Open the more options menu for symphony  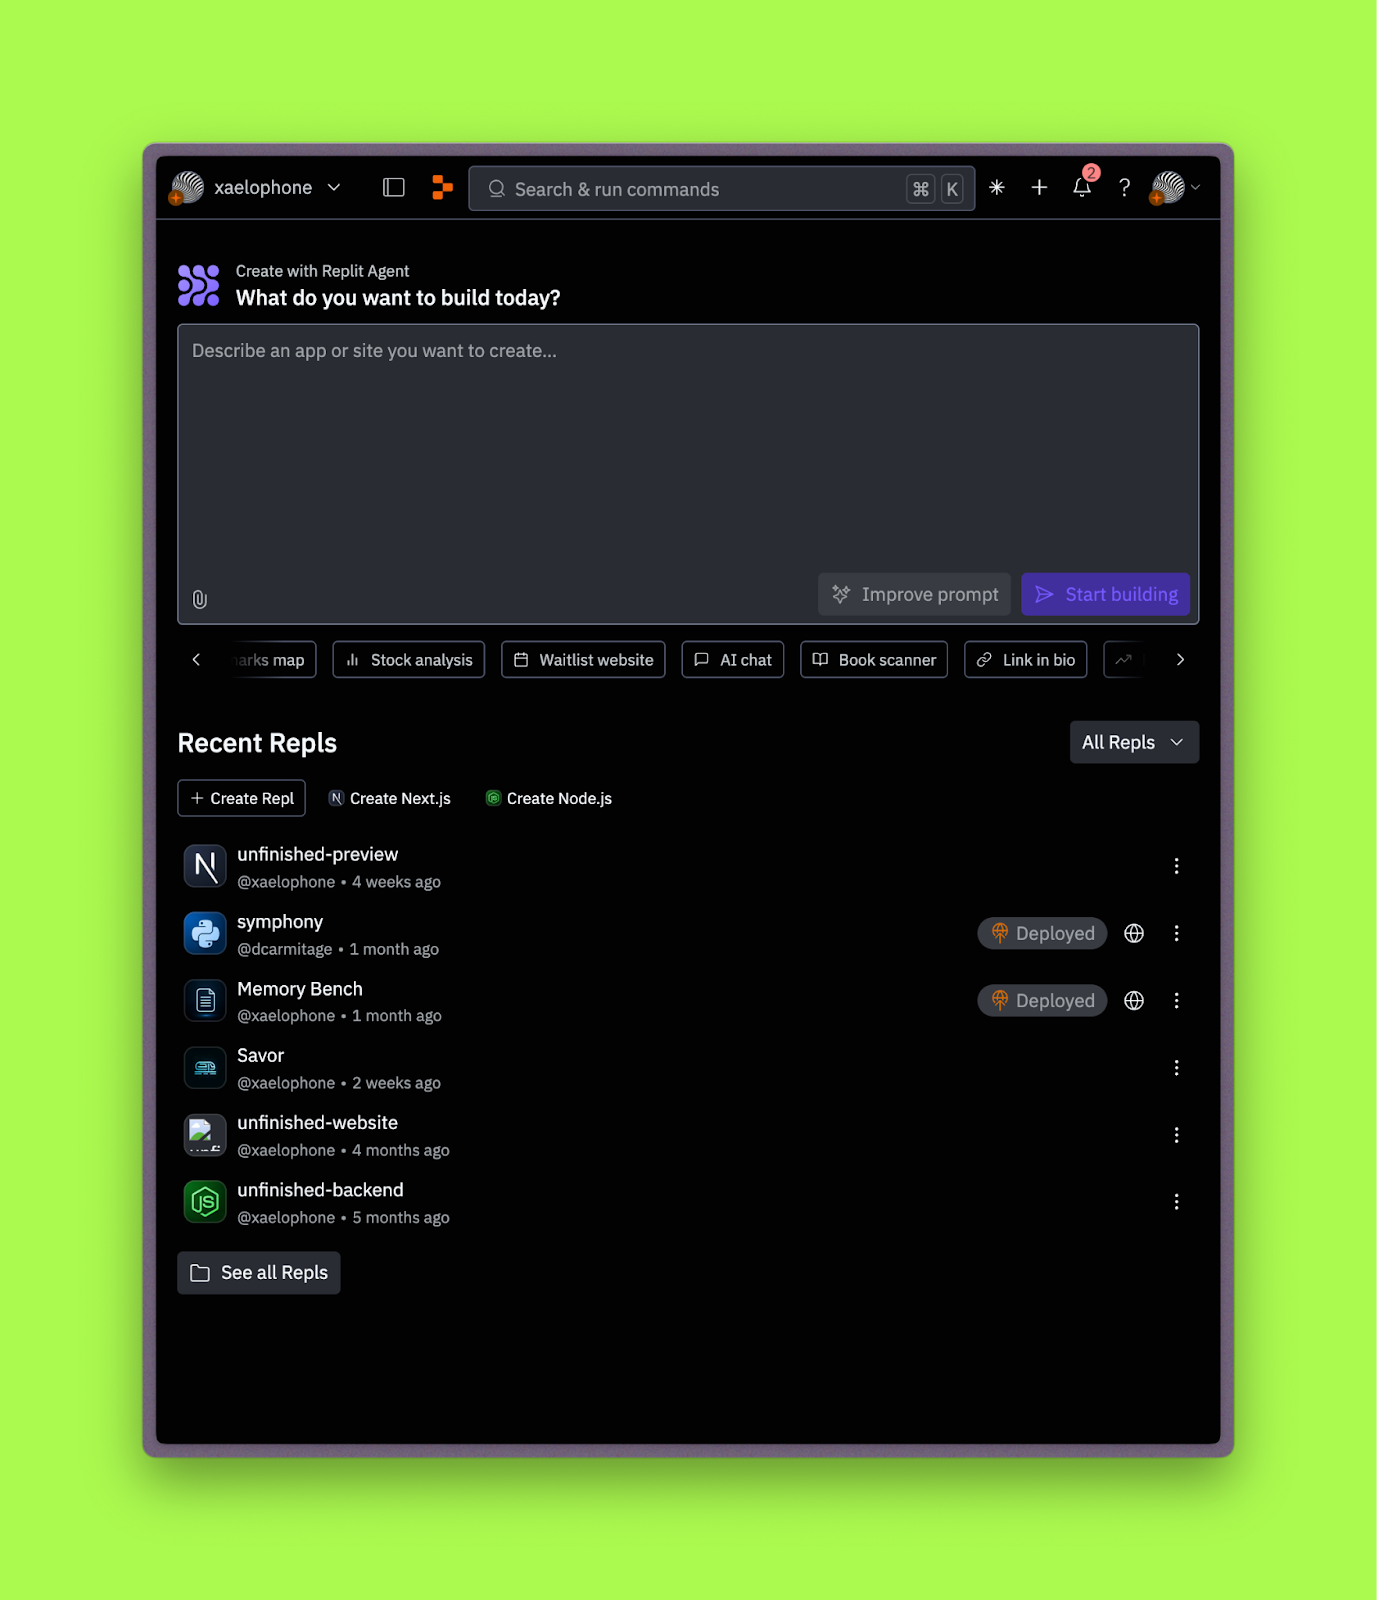point(1176,933)
